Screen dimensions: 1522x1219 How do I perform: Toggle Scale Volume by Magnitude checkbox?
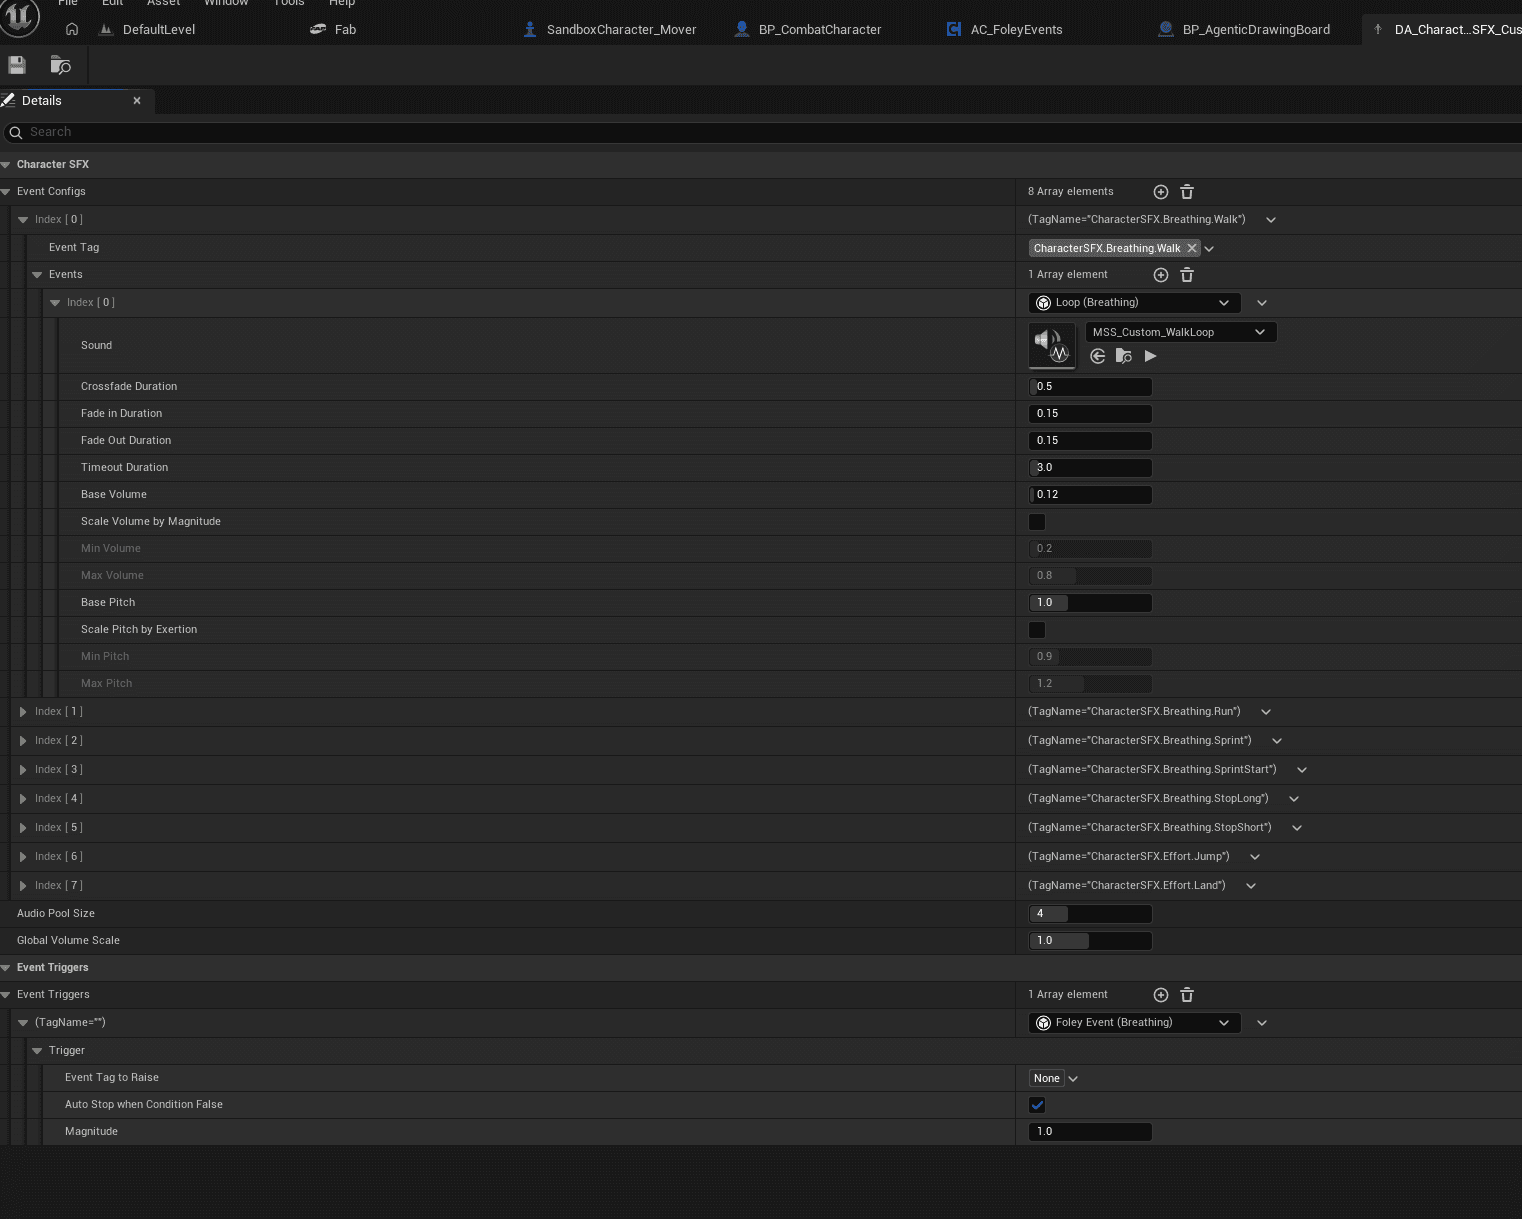[1037, 522]
